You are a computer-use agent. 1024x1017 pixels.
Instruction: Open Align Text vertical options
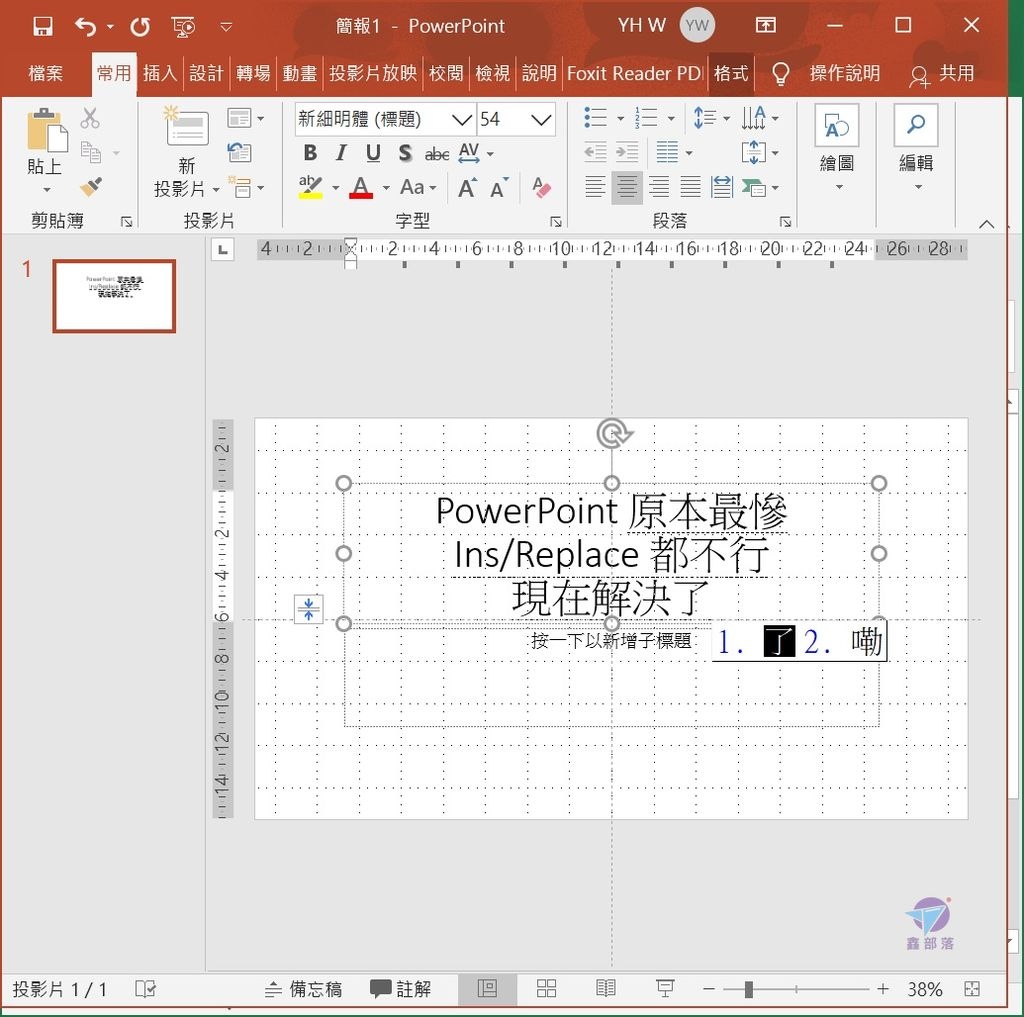[760, 152]
